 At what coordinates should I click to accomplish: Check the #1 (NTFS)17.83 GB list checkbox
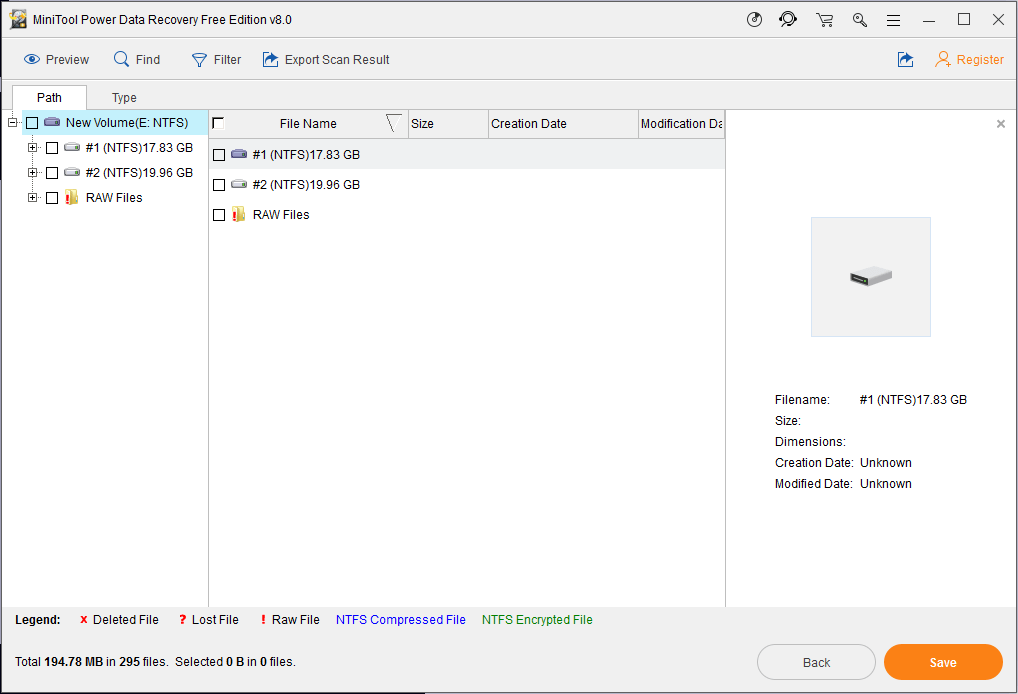(x=219, y=155)
